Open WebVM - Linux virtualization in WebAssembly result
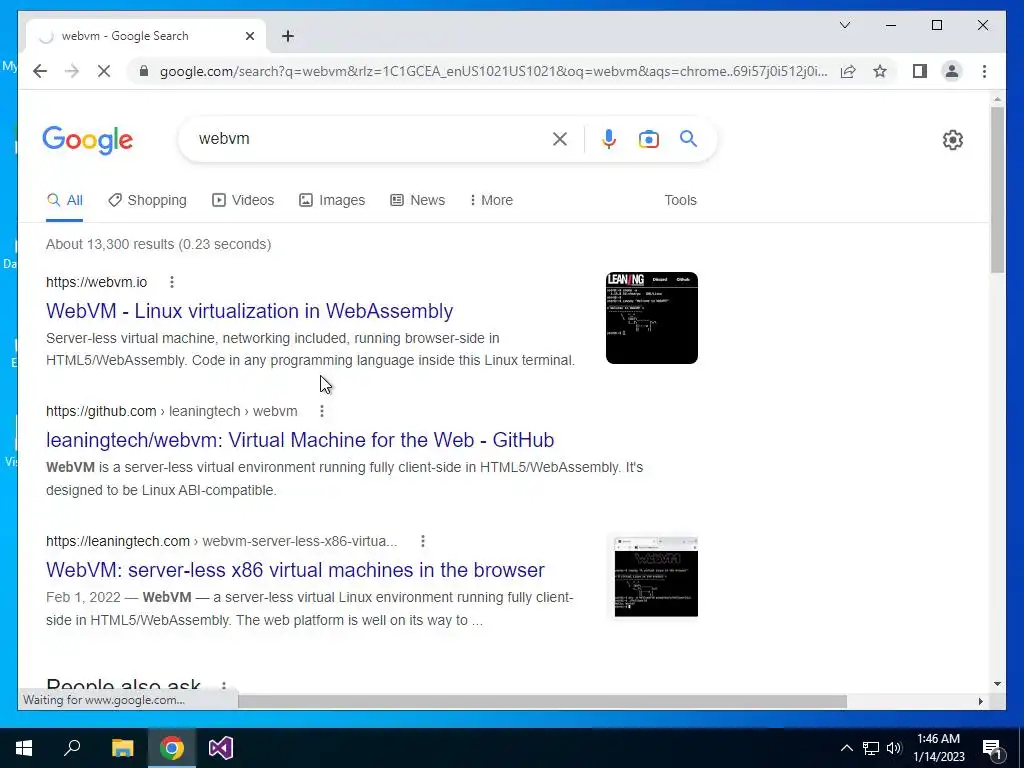1024x768 pixels. [249, 311]
